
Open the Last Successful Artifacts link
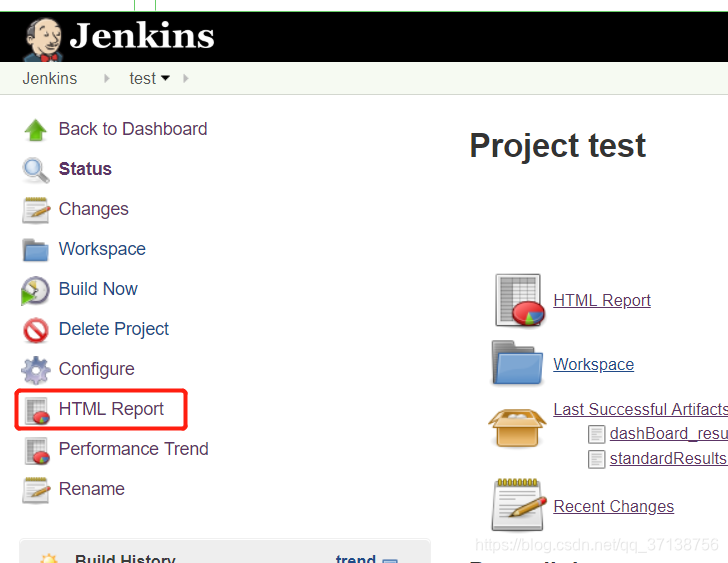(640, 409)
